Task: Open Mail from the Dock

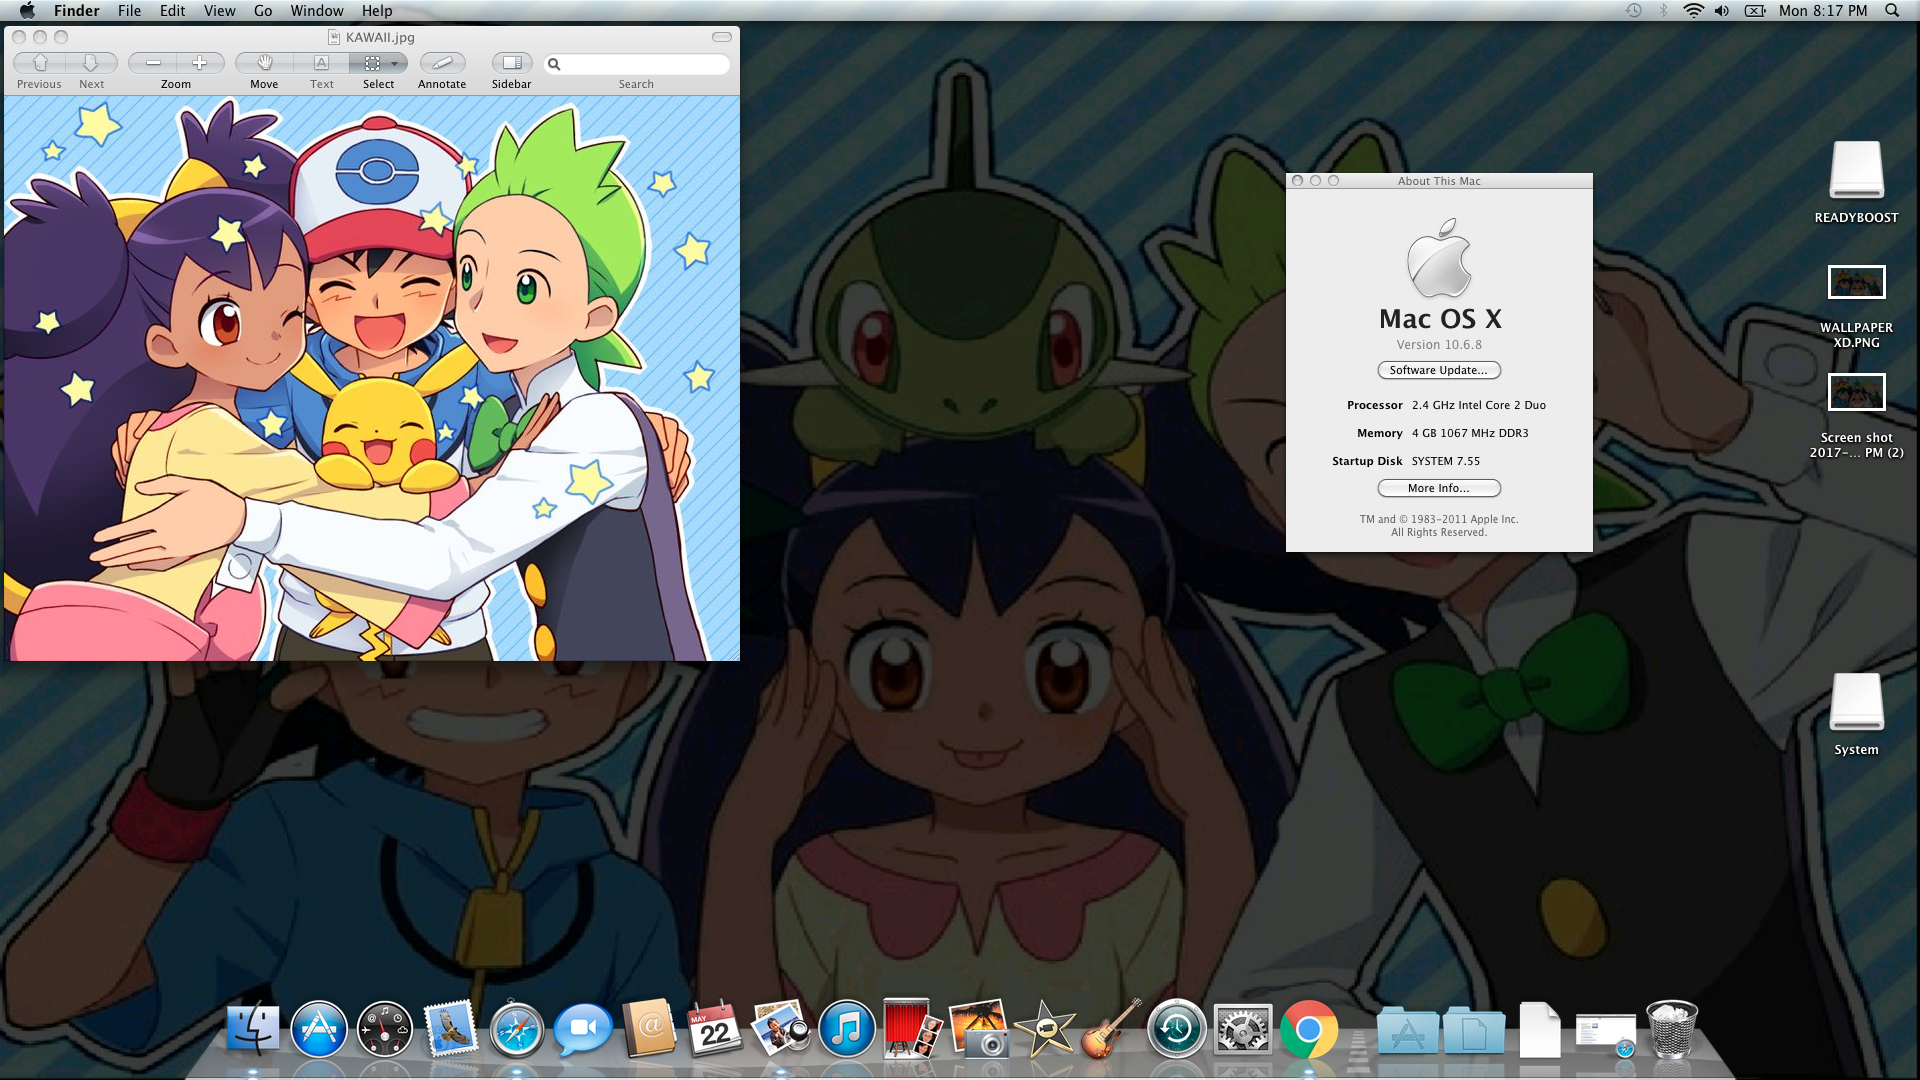Action: [451, 1028]
